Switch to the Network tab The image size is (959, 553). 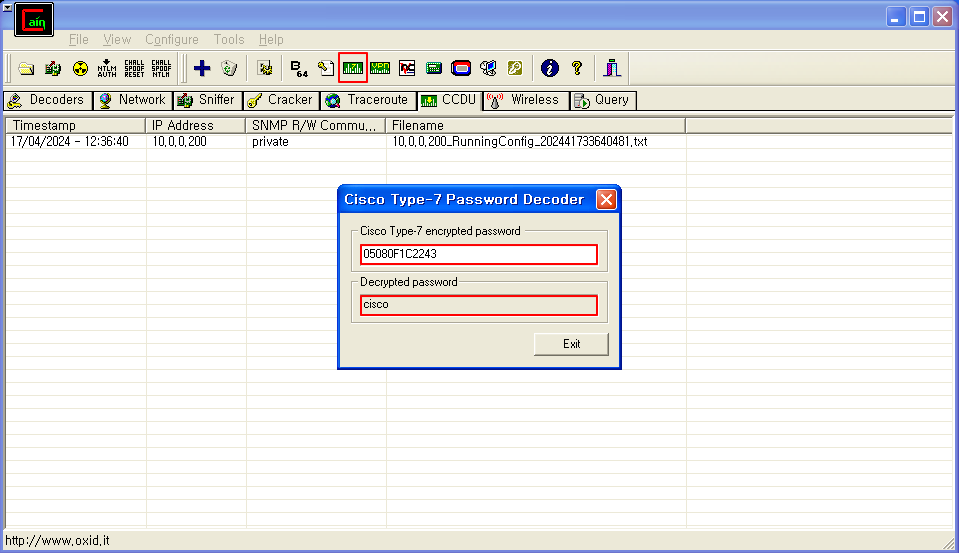(133, 100)
